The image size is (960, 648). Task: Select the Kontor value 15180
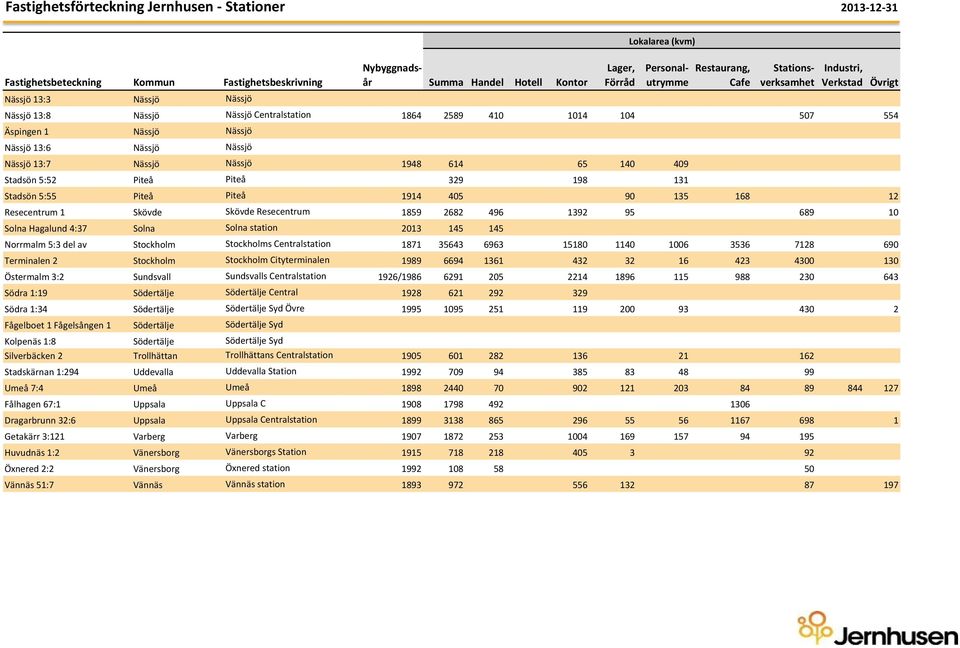[575, 244]
